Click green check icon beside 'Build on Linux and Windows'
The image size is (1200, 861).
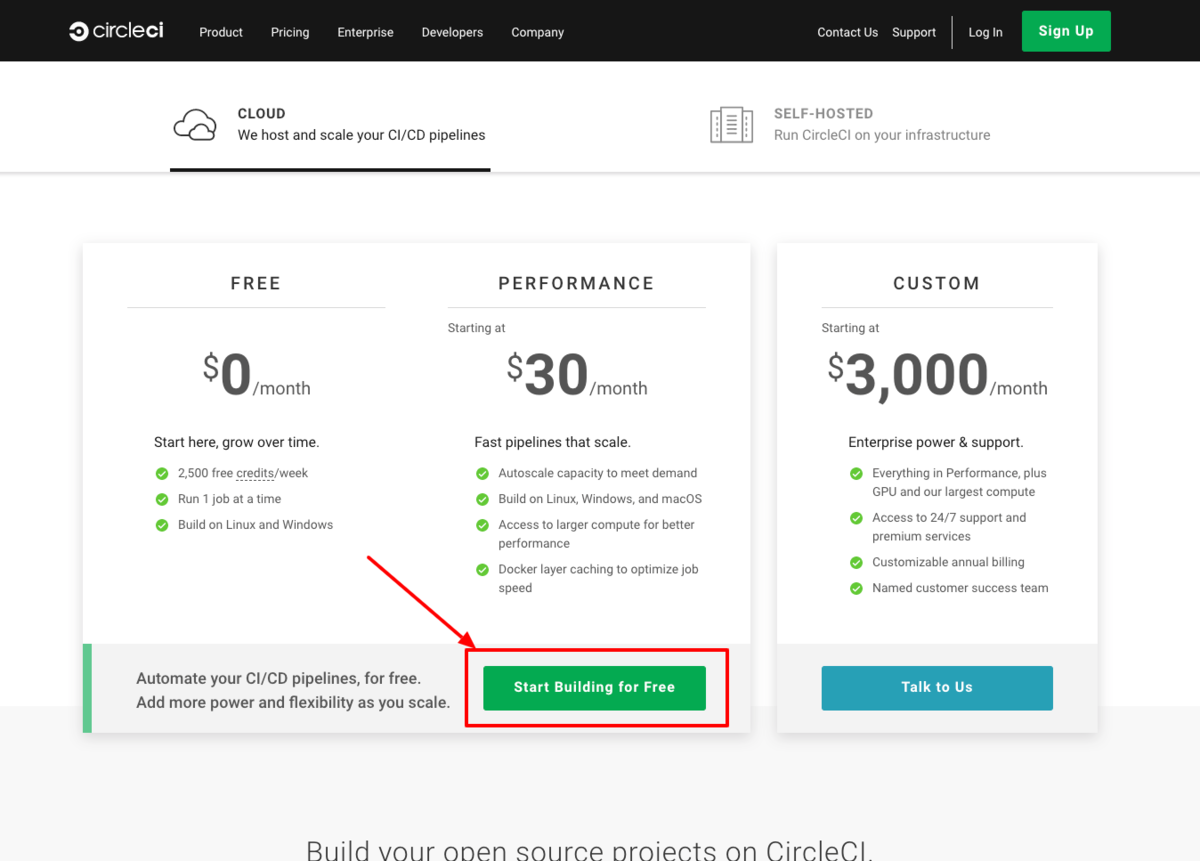point(162,525)
